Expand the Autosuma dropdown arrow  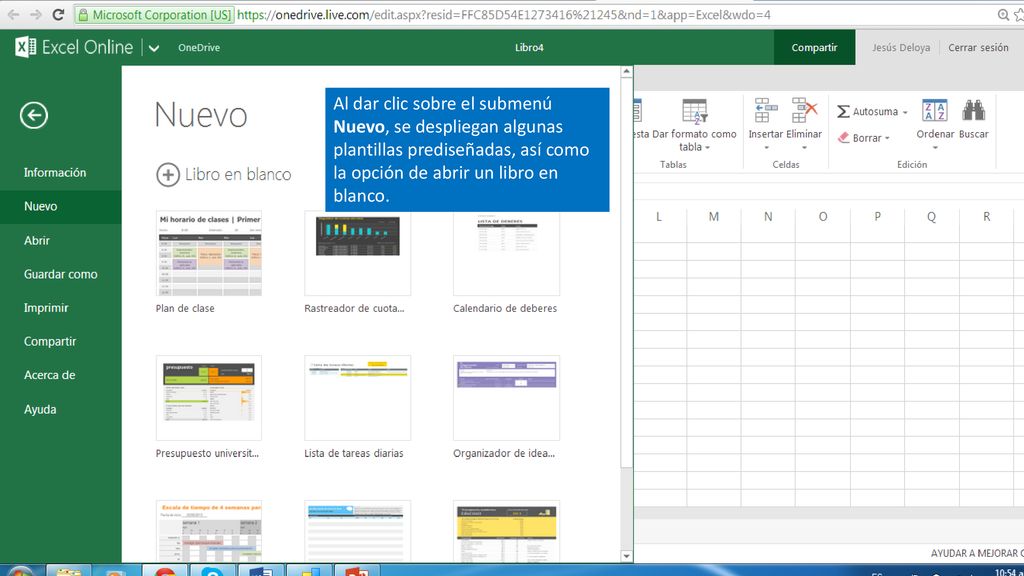905,112
